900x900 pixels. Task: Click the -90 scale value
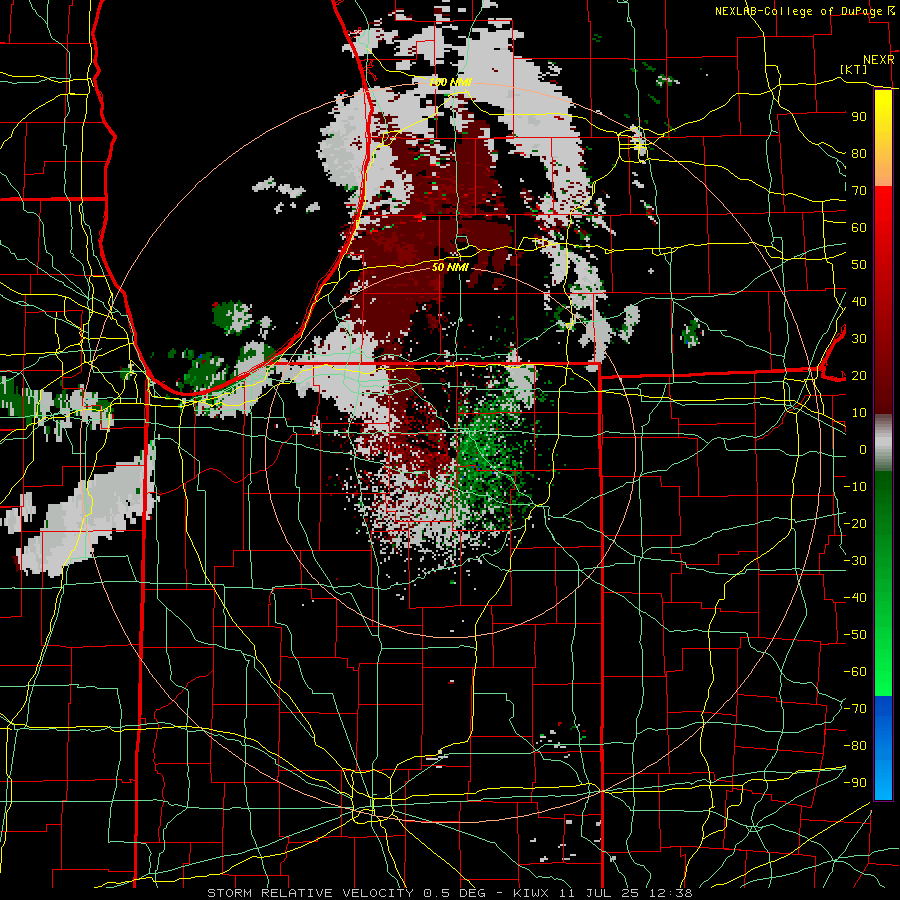click(x=855, y=783)
